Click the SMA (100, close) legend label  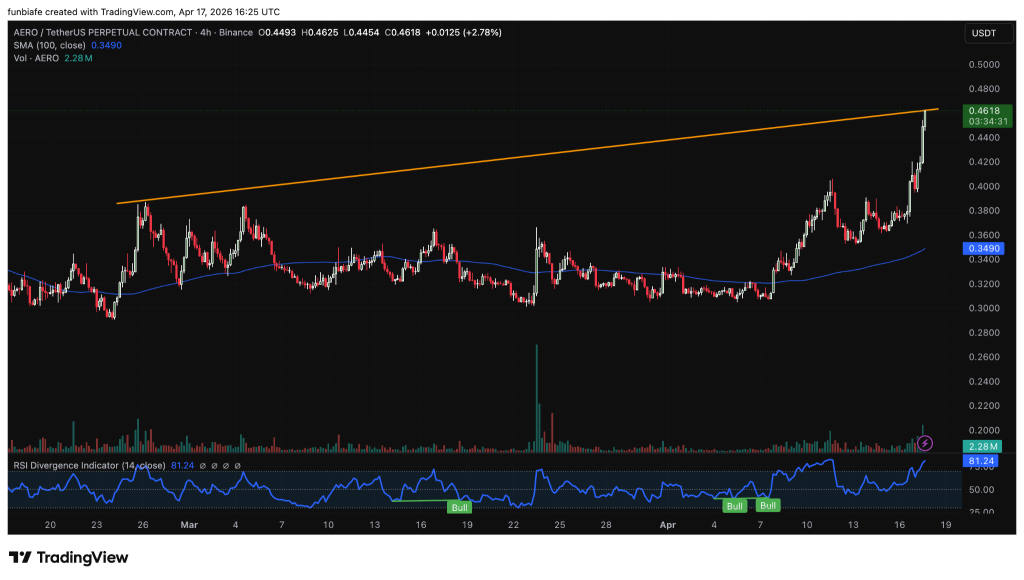pyautogui.click(x=48, y=46)
